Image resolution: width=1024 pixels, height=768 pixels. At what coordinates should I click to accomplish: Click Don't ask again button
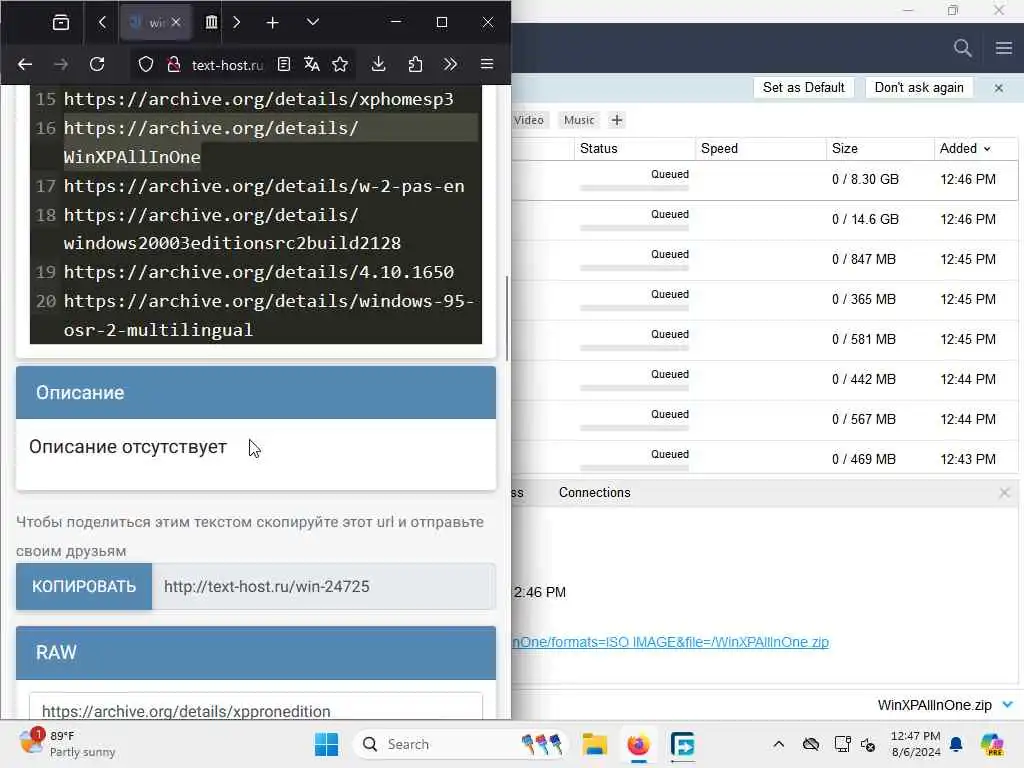pyautogui.click(x=919, y=88)
